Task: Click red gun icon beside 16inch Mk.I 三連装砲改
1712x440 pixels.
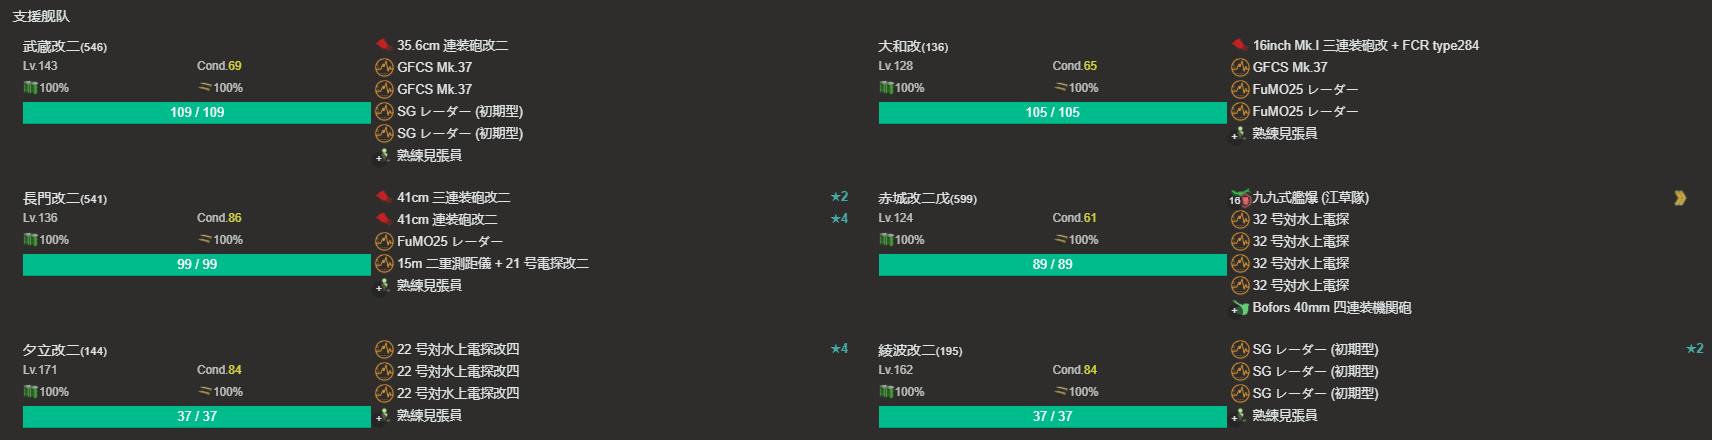Action: [x=1239, y=45]
